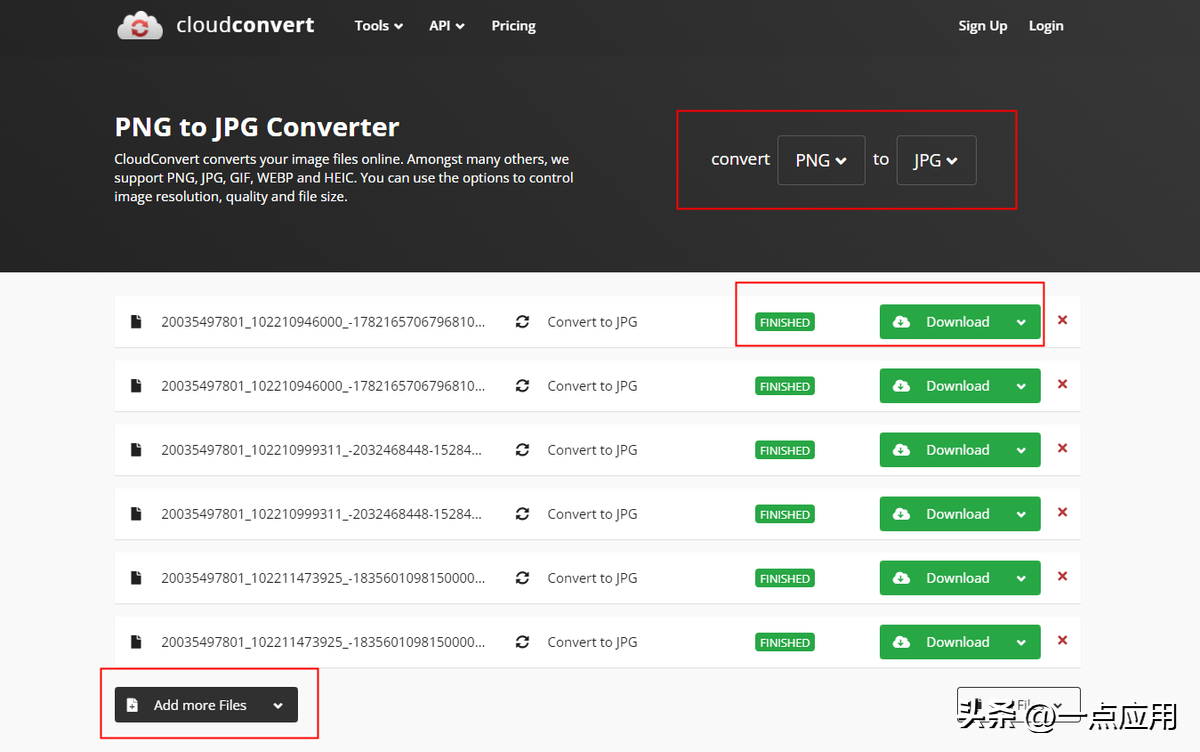Click the Login link

1046,26
